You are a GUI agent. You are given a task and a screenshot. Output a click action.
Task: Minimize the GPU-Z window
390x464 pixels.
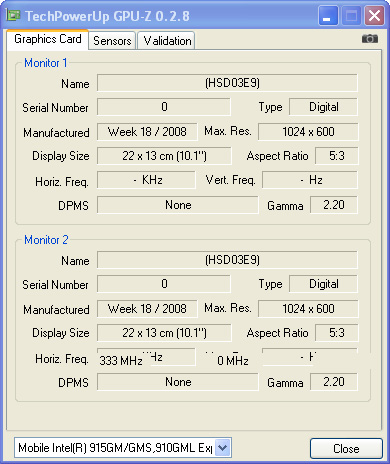point(328,16)
